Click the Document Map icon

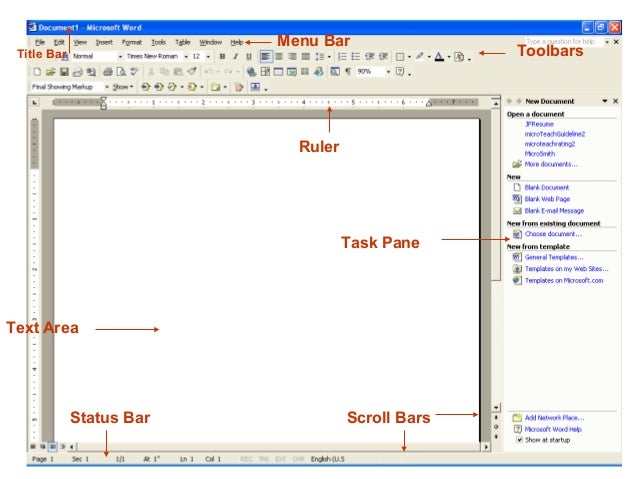coord(335,72)
